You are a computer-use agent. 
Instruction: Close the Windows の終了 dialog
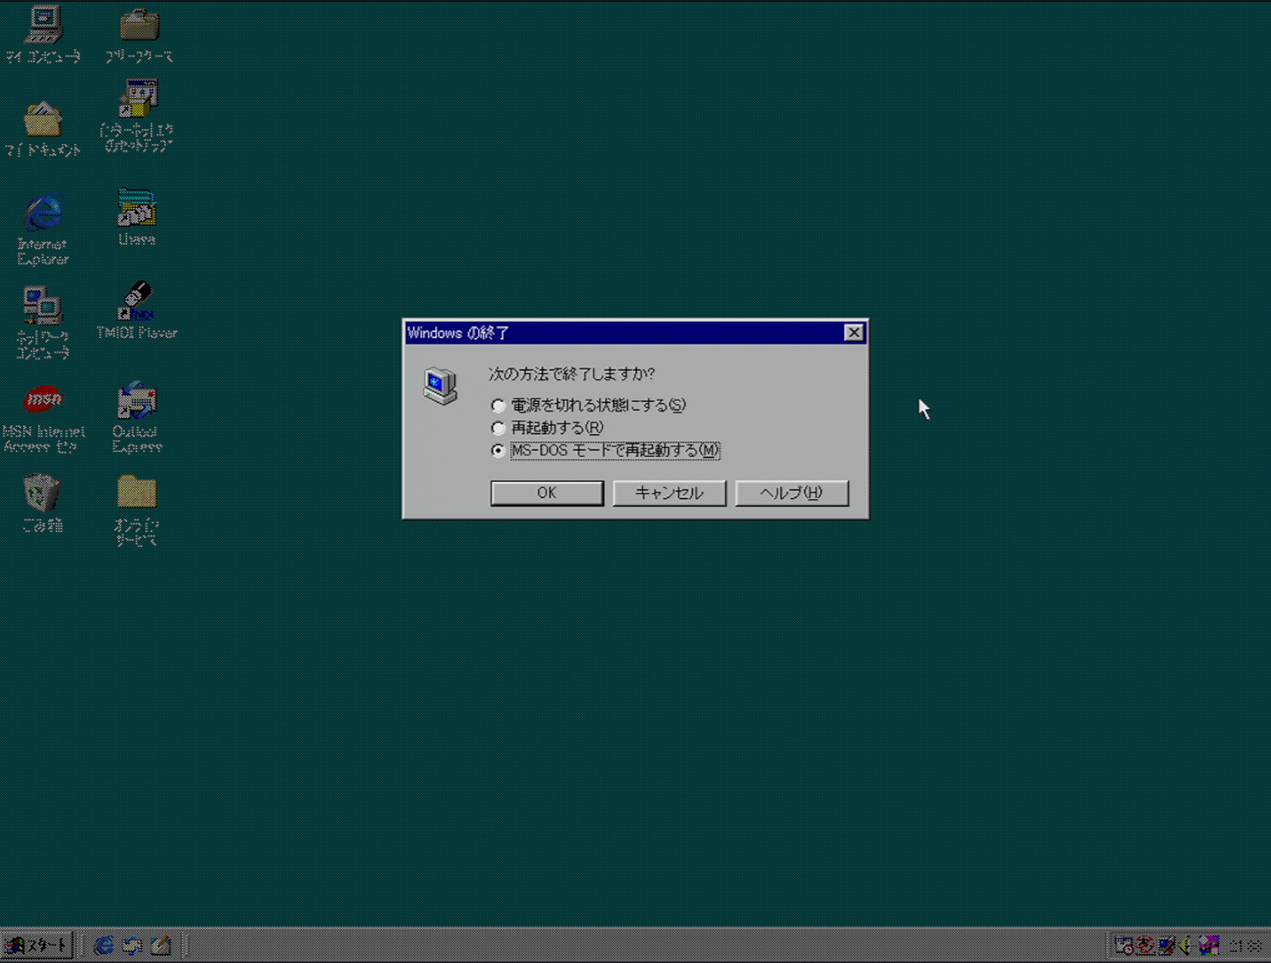pos(853,333)
